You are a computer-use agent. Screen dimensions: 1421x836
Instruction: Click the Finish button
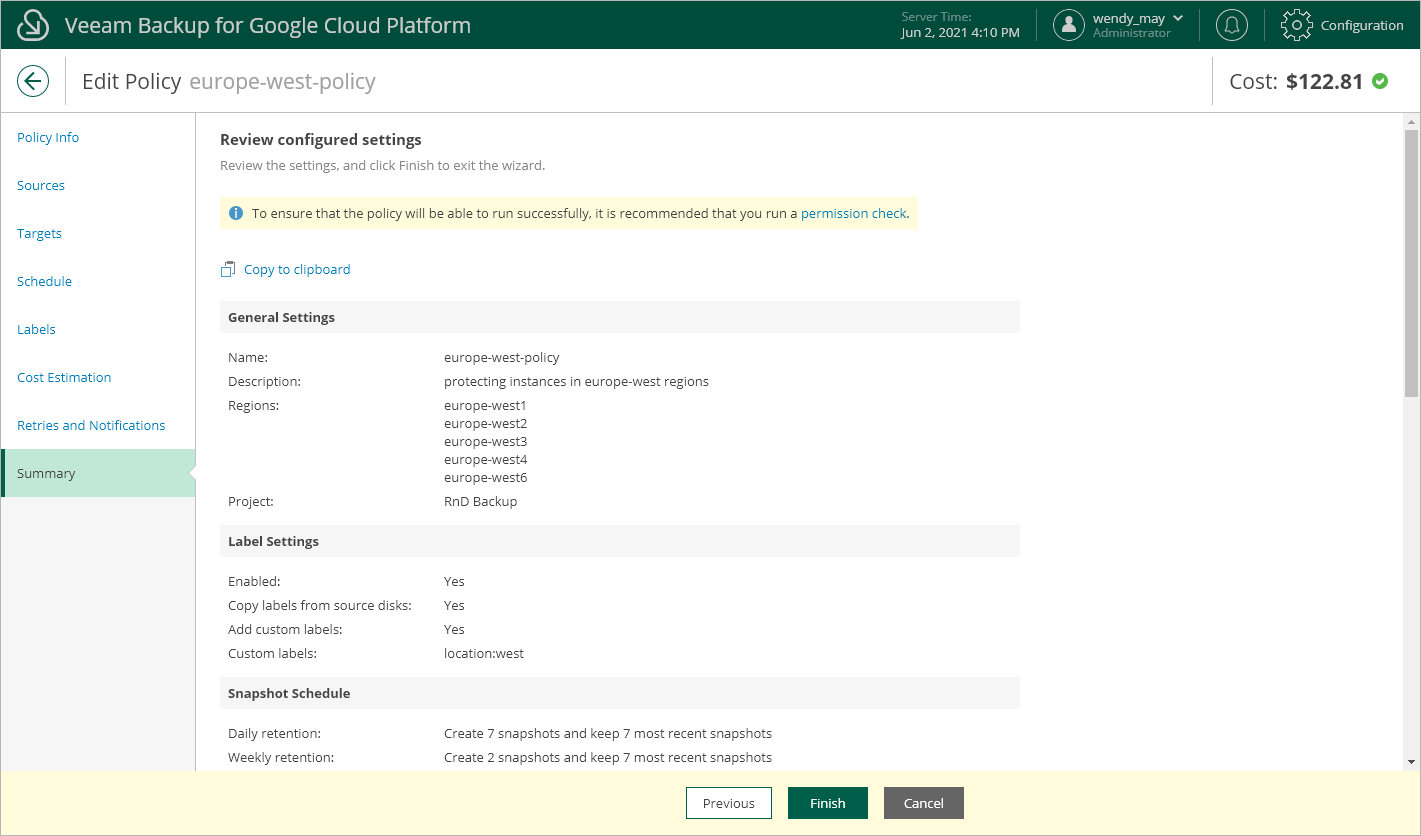tap(828, 803)
